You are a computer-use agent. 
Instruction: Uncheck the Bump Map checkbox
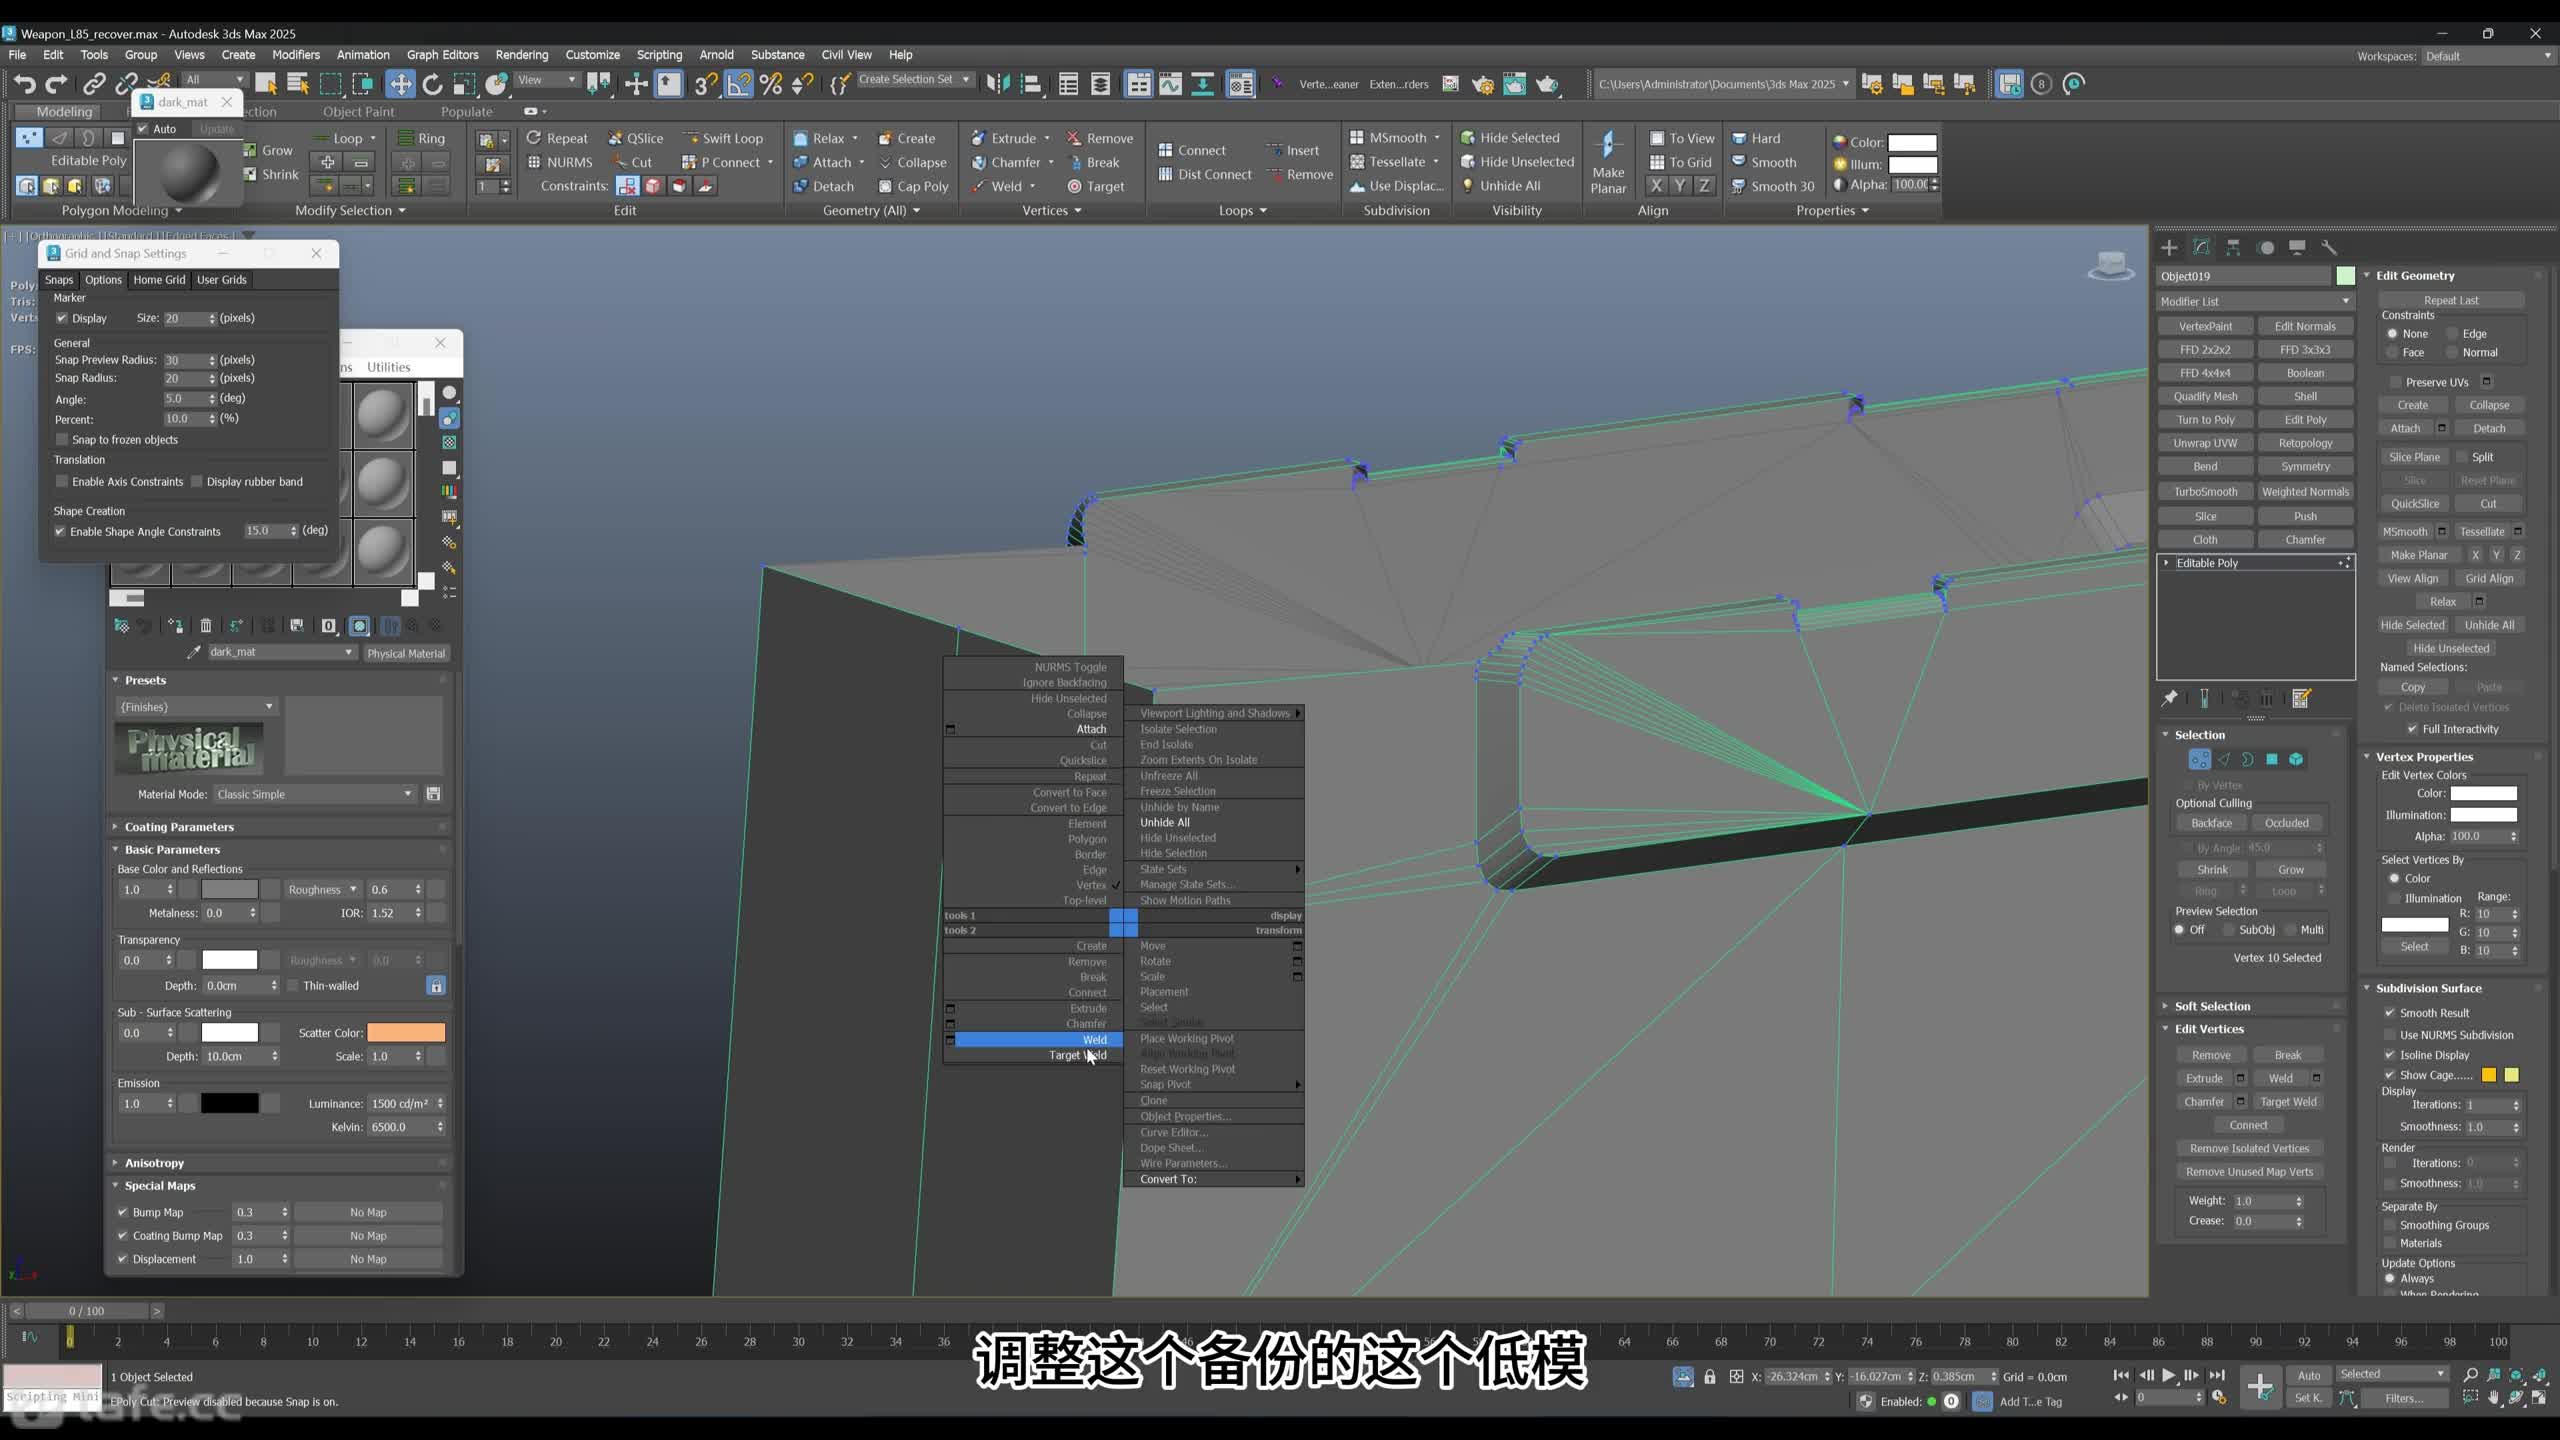click(123, 1212)
